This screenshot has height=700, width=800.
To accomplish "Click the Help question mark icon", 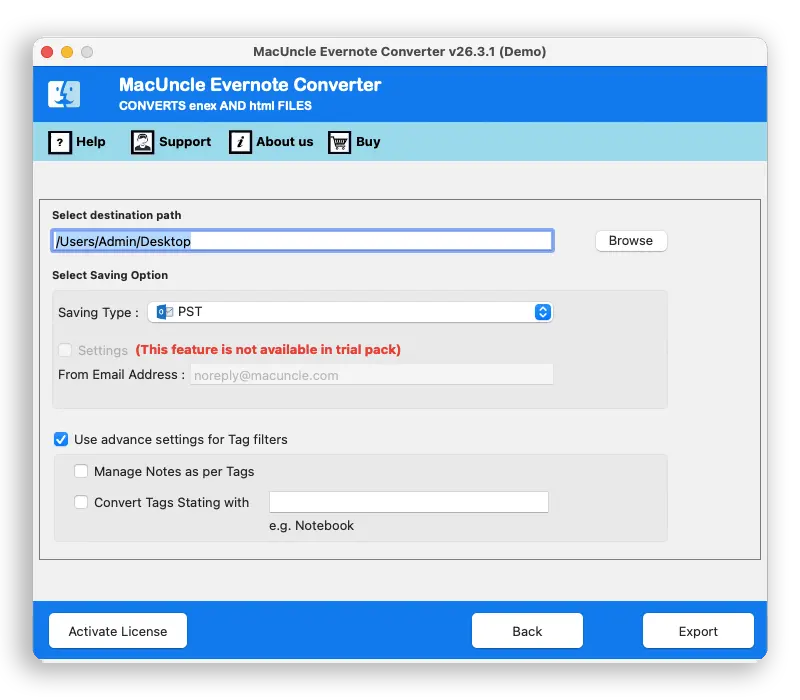I will point(60,142).
